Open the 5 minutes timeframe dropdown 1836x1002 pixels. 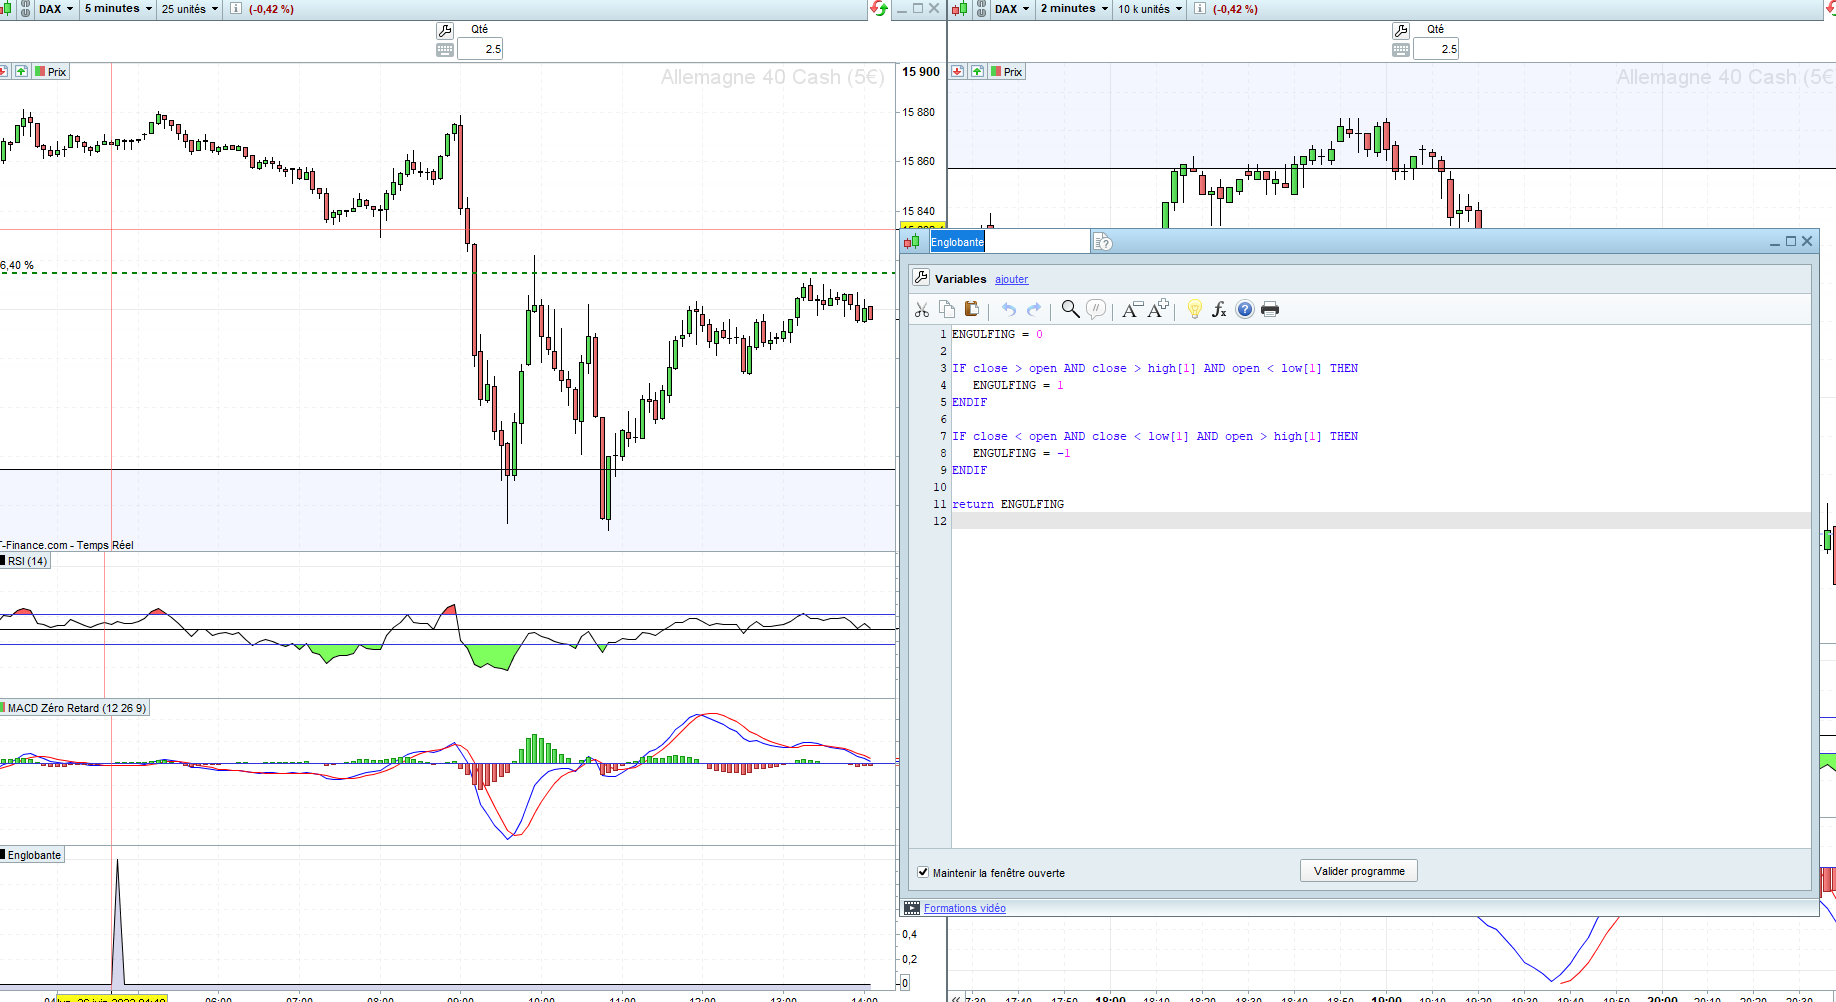pos(118,9)
